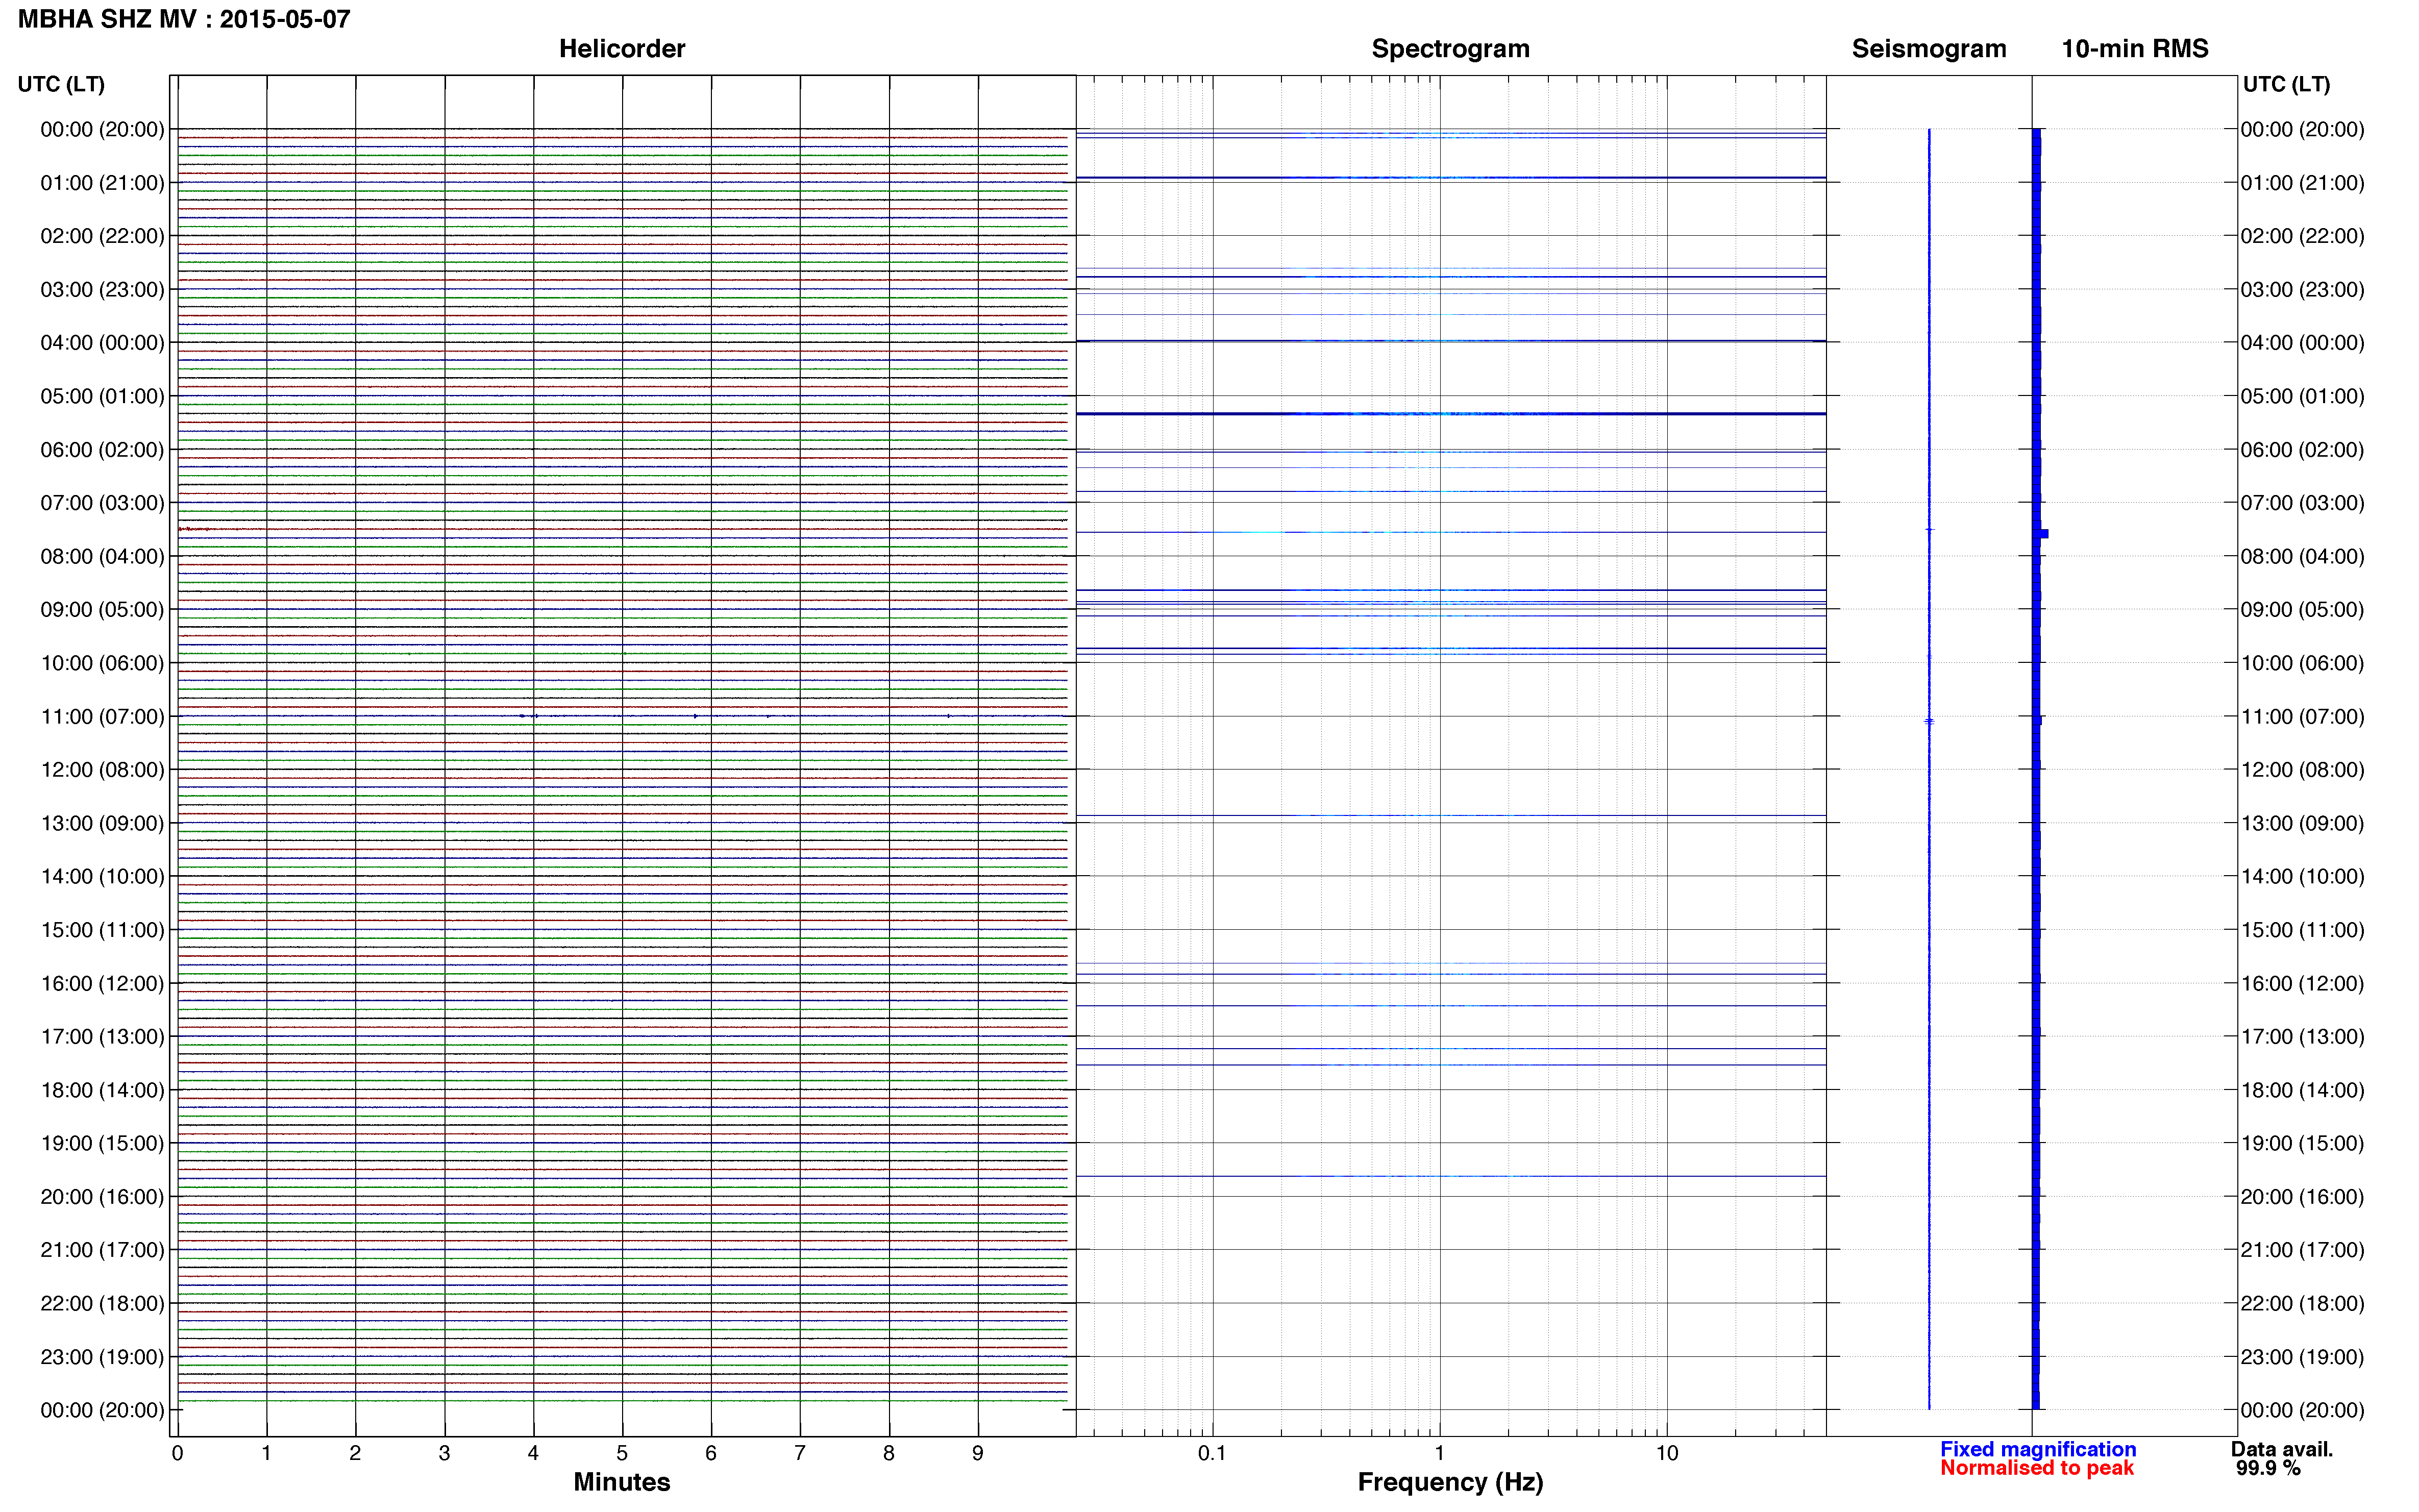Click the Data avail. label

2282,1449
